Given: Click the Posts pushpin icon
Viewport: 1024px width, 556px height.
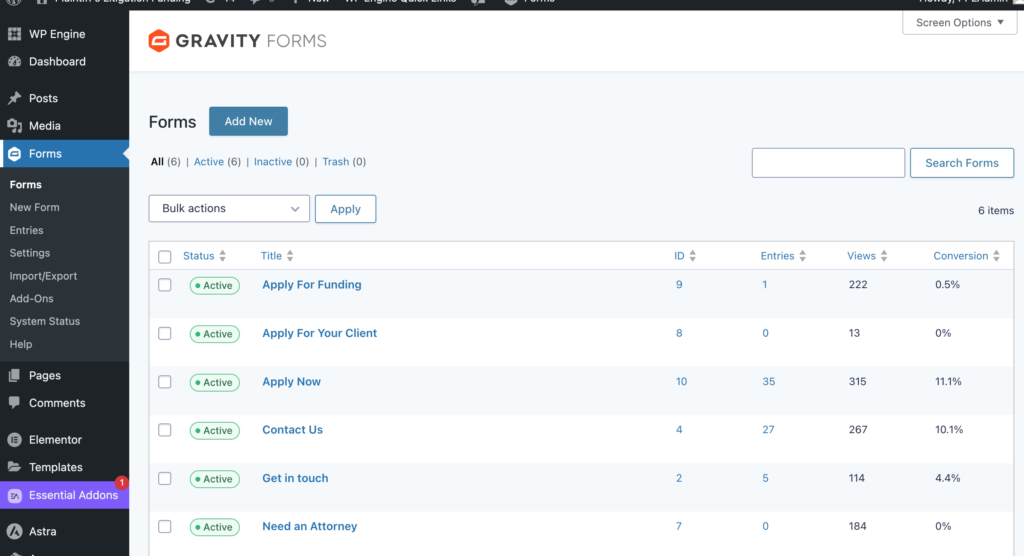Looking at the screenshot, I should point(15,98).
